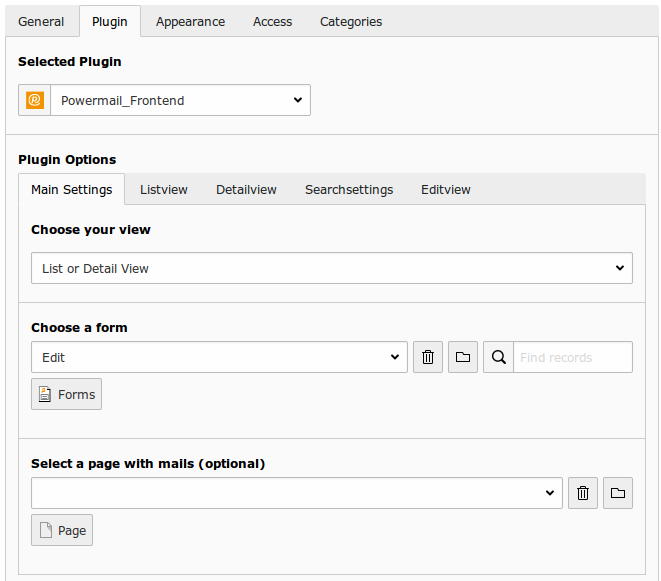Expand the Choose your view dropdown

point(331,268)
